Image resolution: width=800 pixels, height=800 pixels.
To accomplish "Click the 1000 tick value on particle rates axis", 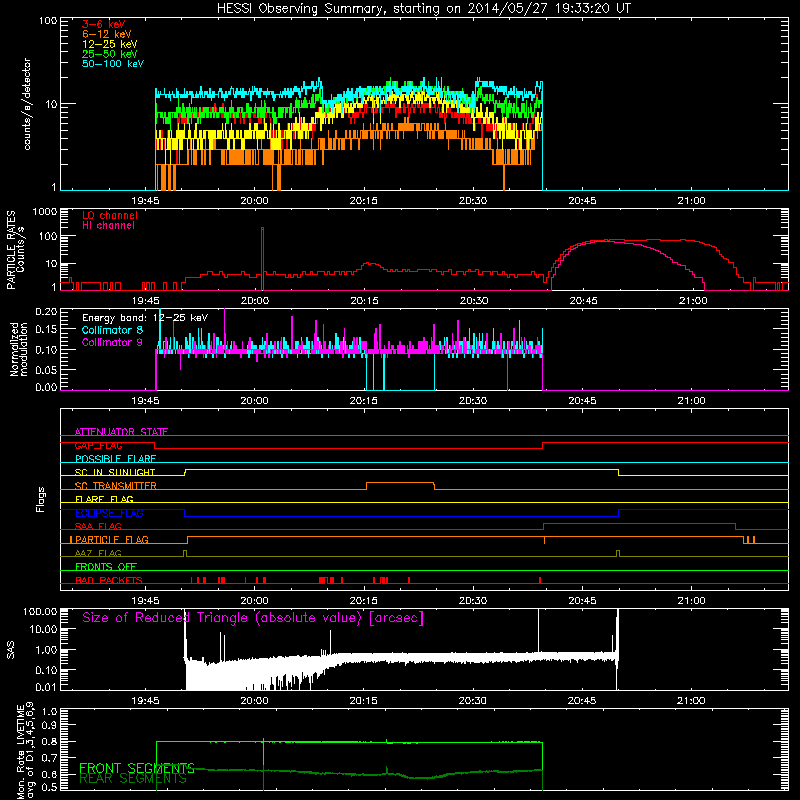I will point(44,212).
